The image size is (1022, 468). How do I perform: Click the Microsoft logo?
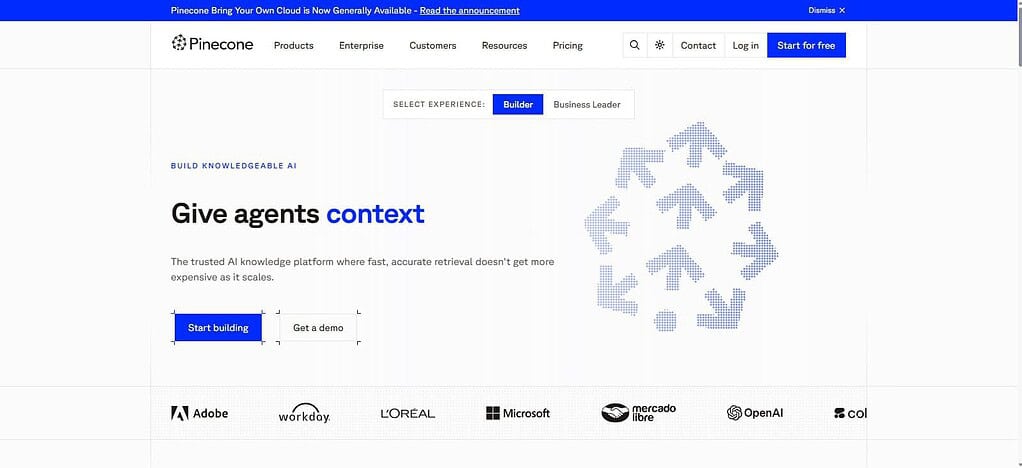pos(518,413)
